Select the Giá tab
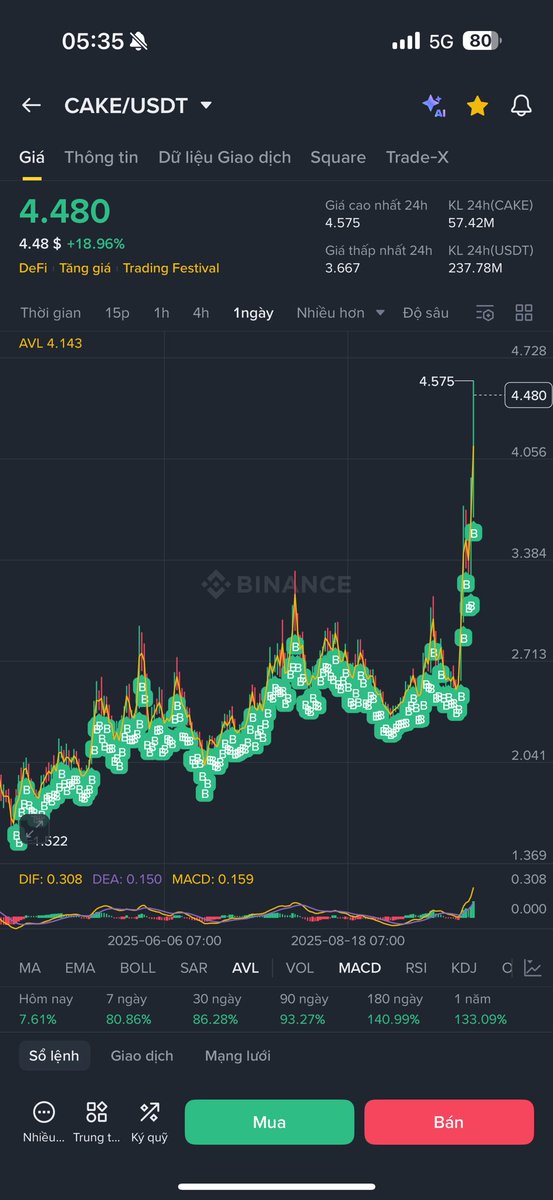Viewport: 553px width, 1200px height. click(x=32, y=157)
